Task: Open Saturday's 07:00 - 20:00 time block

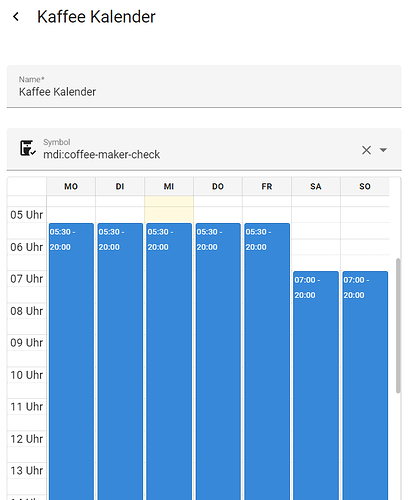Action: (x=316, y=385)
